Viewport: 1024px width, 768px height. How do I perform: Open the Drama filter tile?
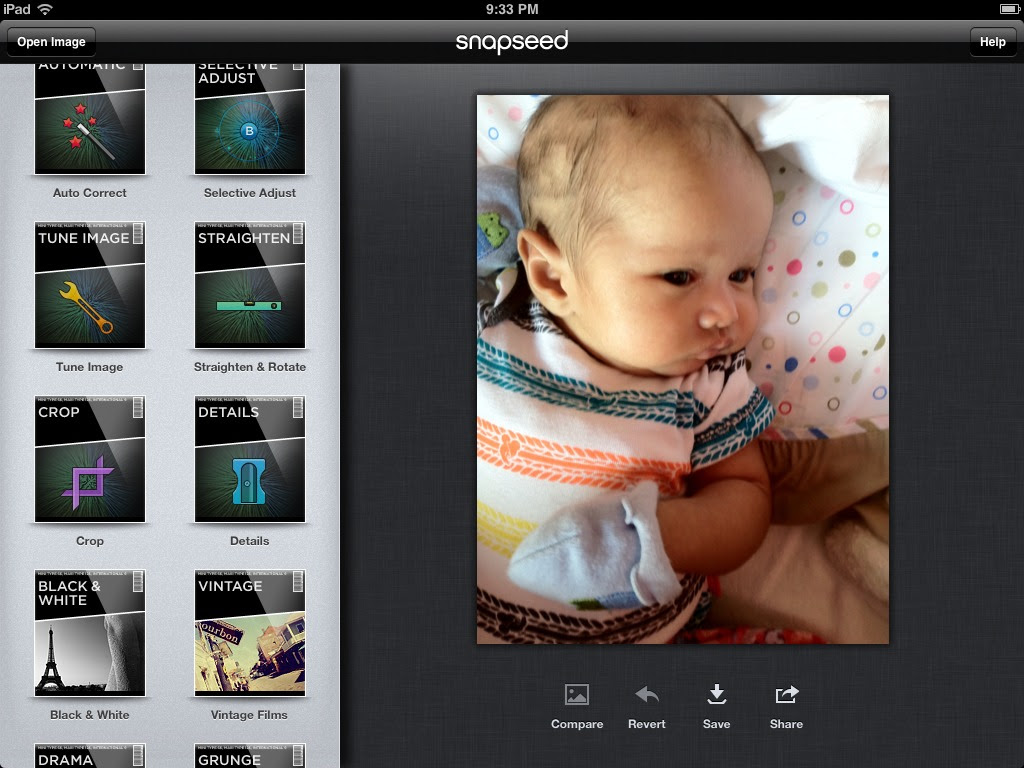(89, 756)
